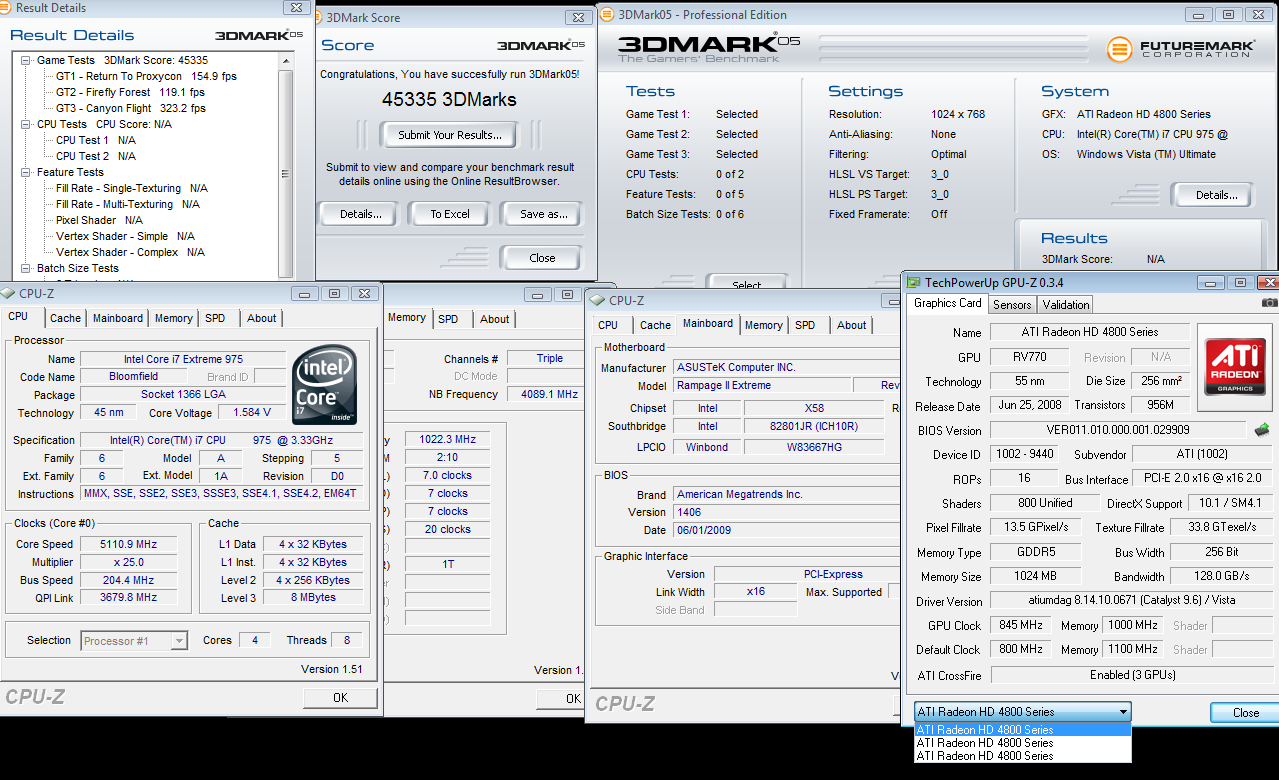Screen dimensions: 1279x780
Task: Select GT2 - Firefly Forest result
Action: click(131, 92)
